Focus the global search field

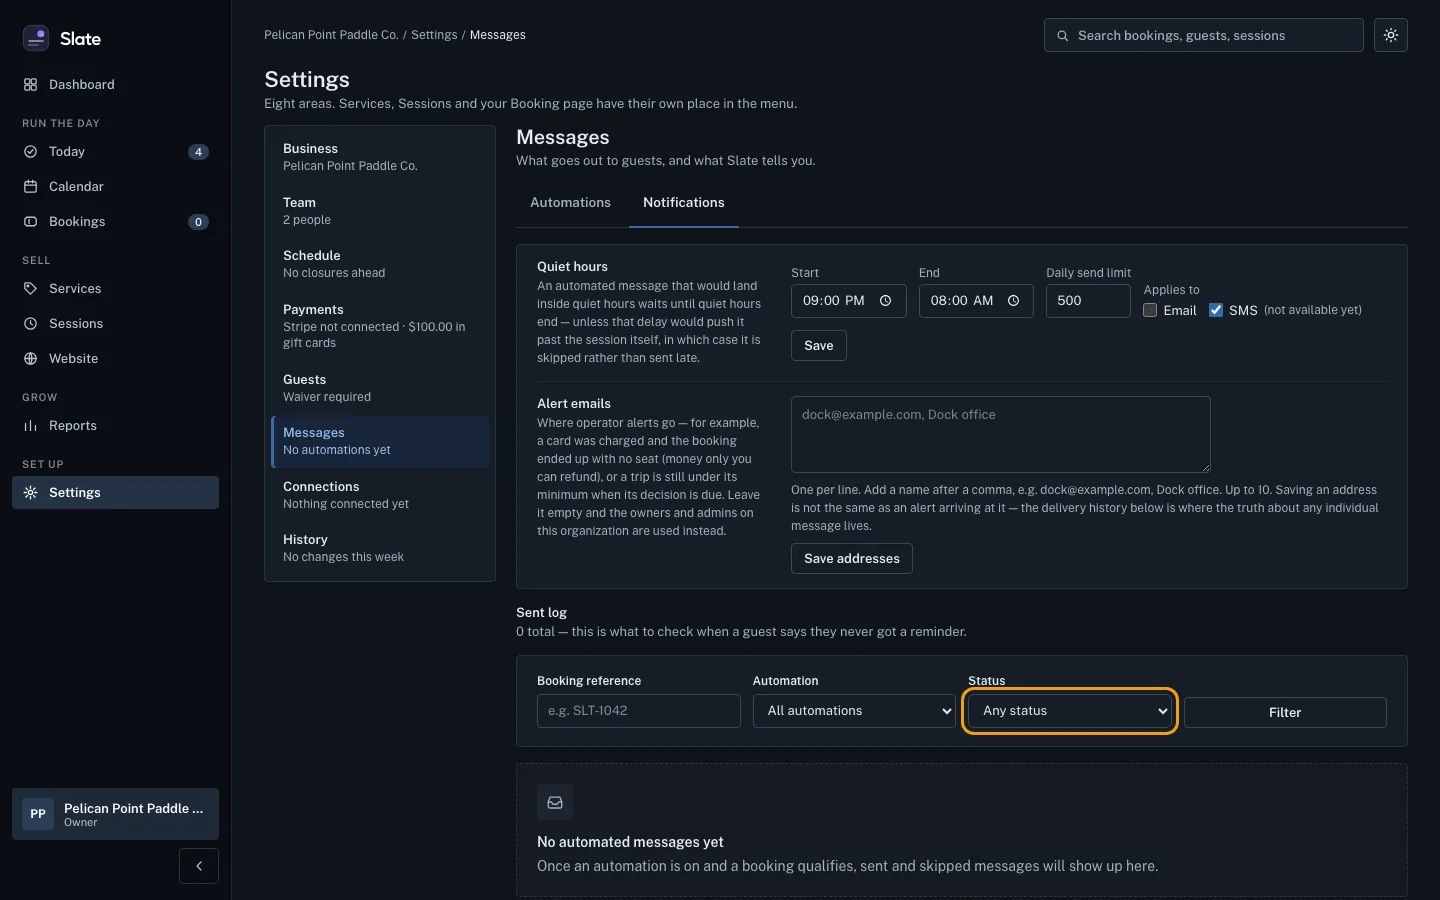1204,35
